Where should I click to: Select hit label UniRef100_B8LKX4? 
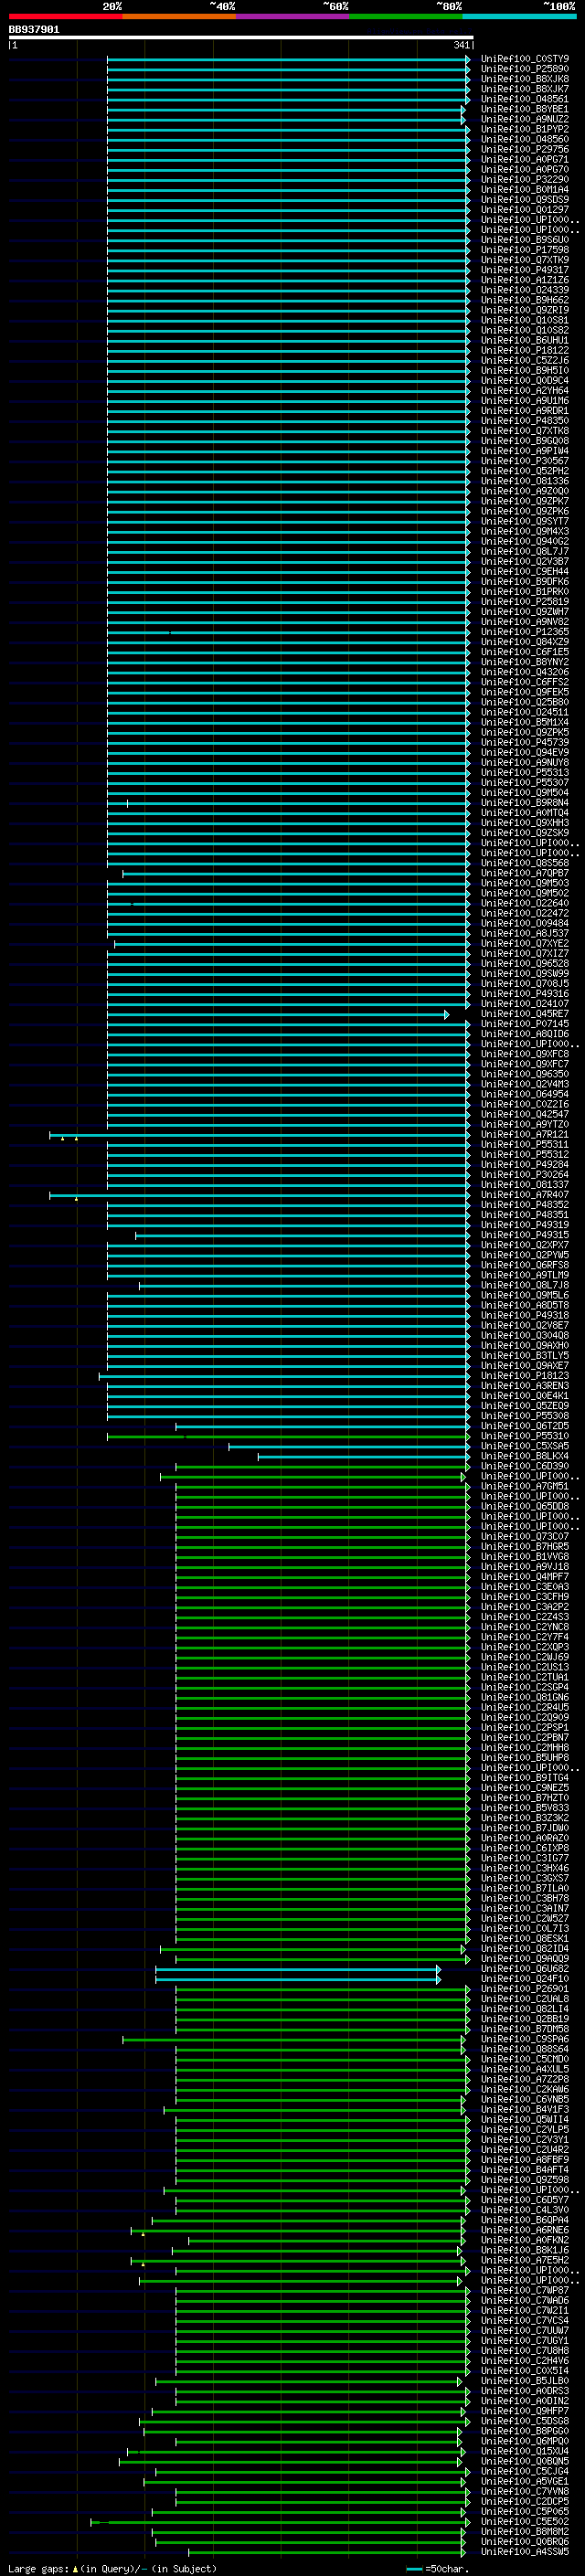click(524, 1456)
